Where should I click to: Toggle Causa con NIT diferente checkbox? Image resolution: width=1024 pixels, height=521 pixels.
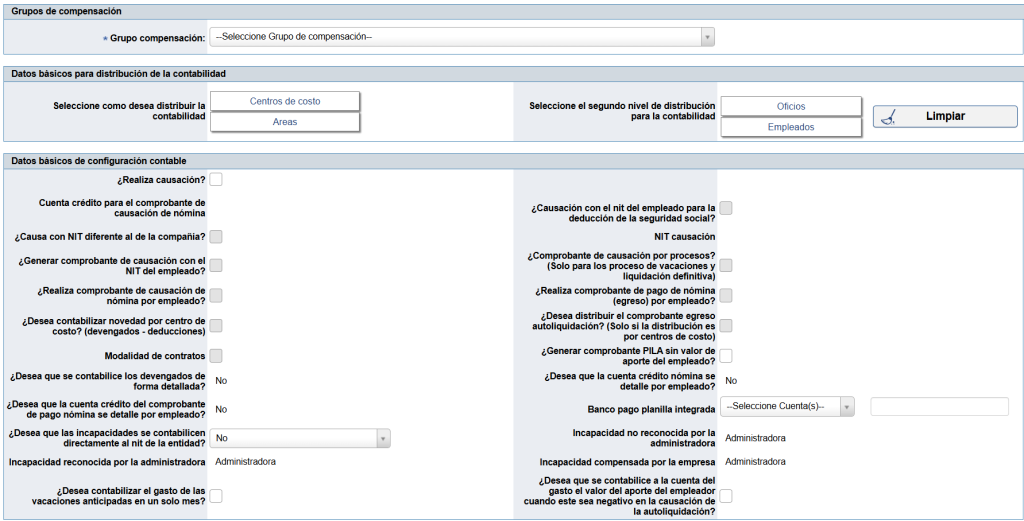216,237
